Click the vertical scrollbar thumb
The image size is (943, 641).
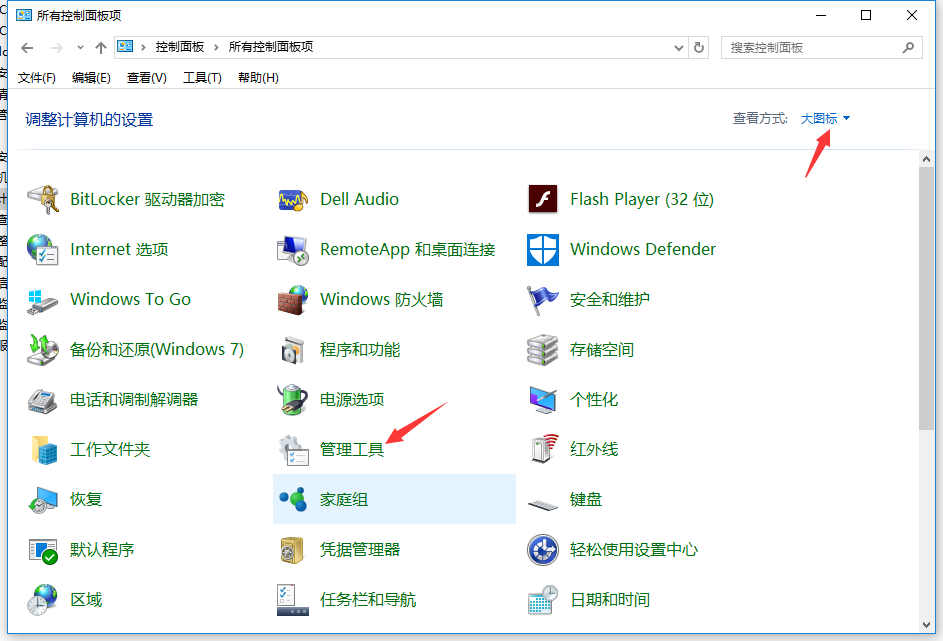coord(926,298)
